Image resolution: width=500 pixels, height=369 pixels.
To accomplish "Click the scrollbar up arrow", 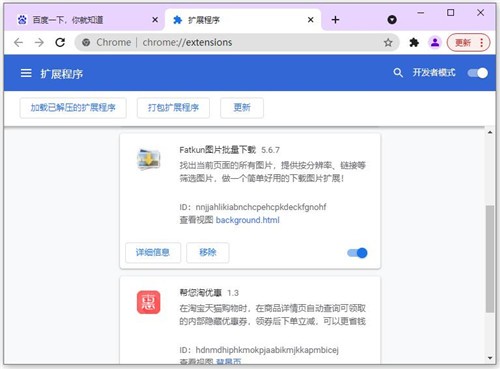I will 490,132.
